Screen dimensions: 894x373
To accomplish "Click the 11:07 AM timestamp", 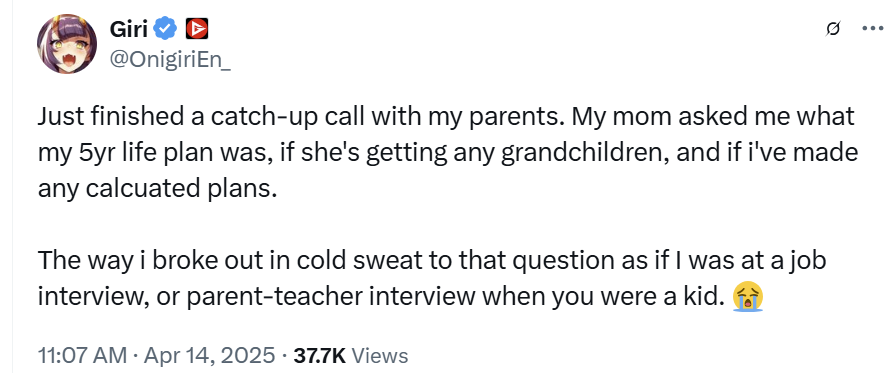I will tap(83, 356).
